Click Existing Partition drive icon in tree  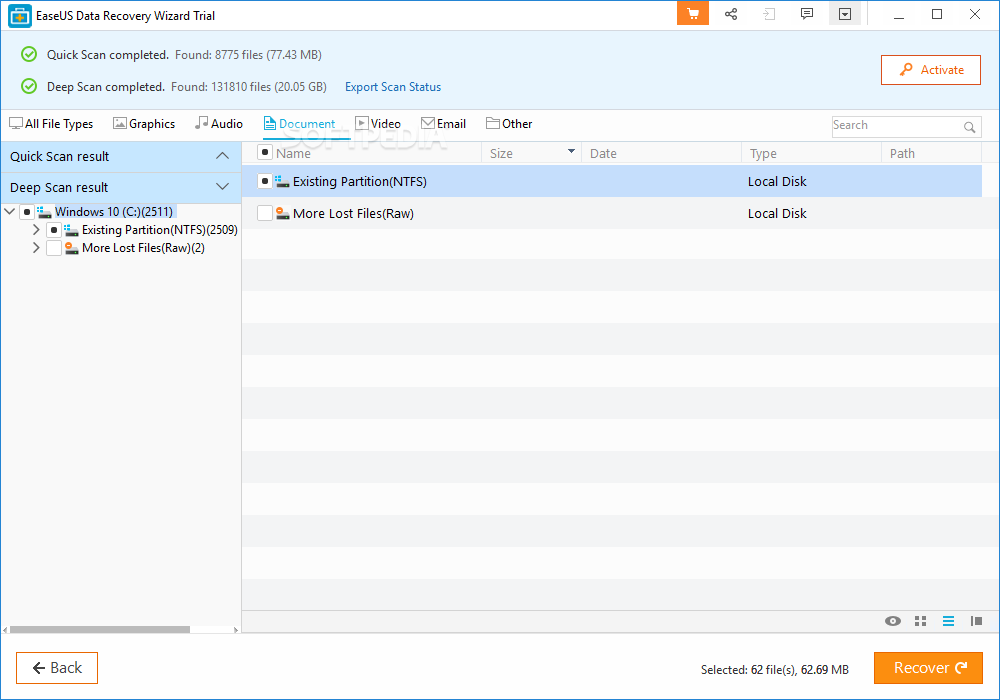[71, 230]
